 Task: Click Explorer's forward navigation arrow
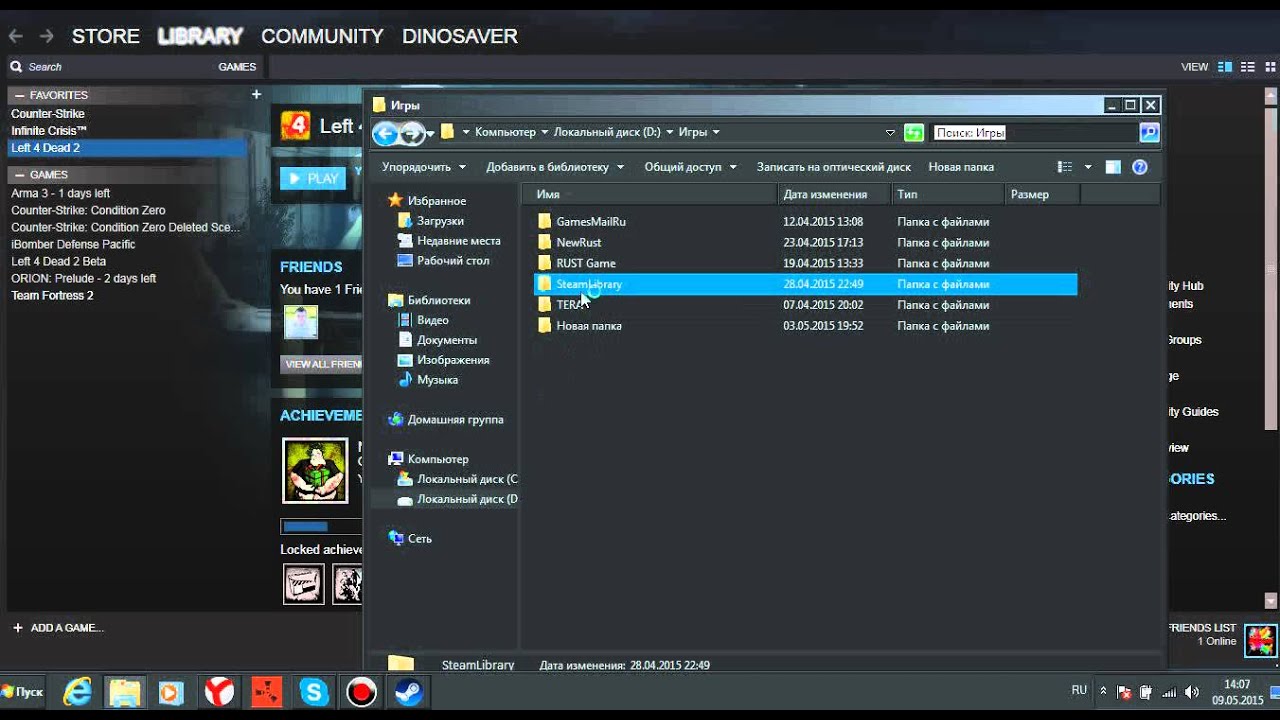tap(411, 133)
